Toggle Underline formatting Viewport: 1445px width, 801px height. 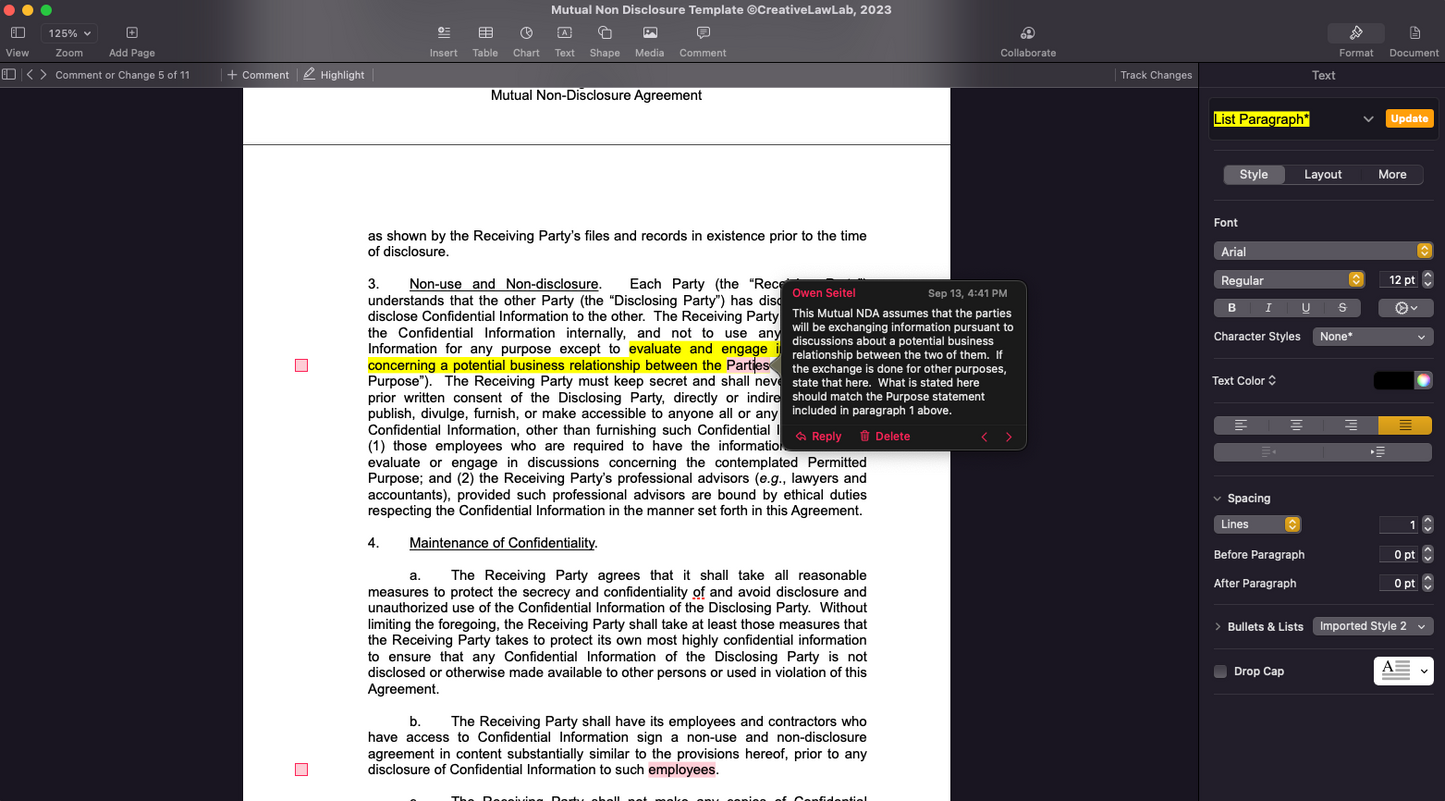1305,308
